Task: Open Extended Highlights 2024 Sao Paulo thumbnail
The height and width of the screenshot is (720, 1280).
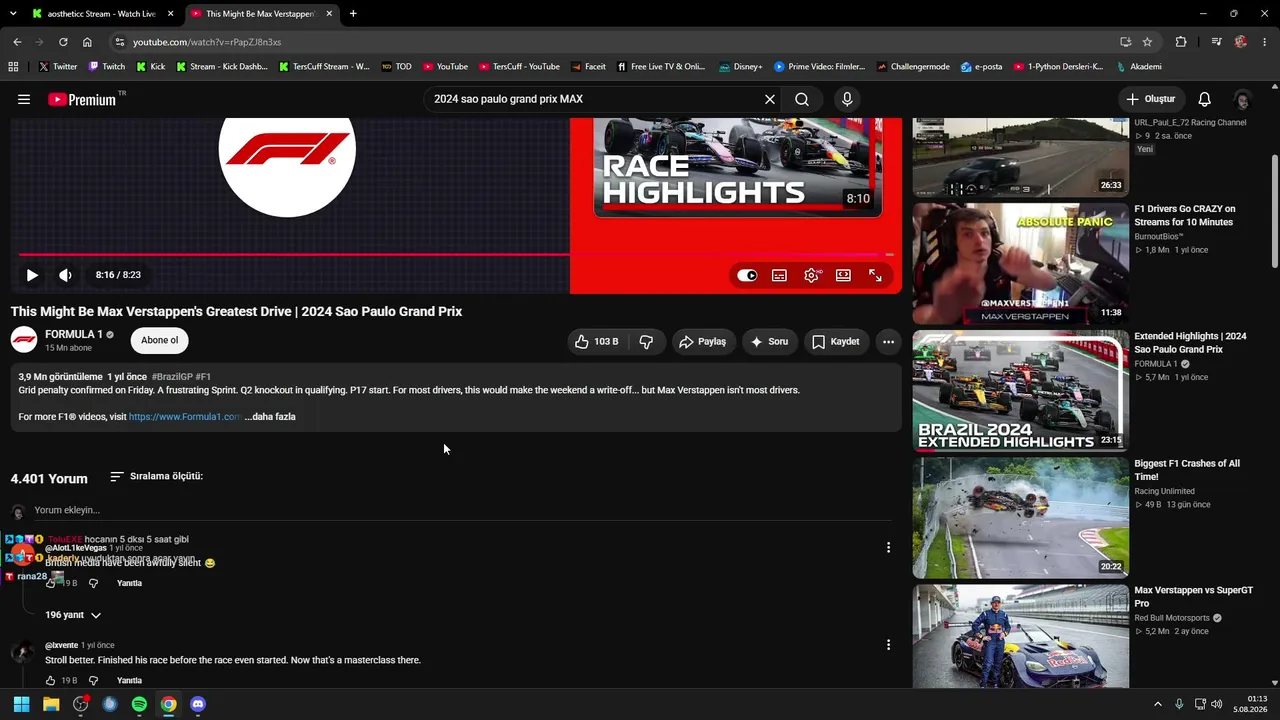Action: pos(1021,391)
